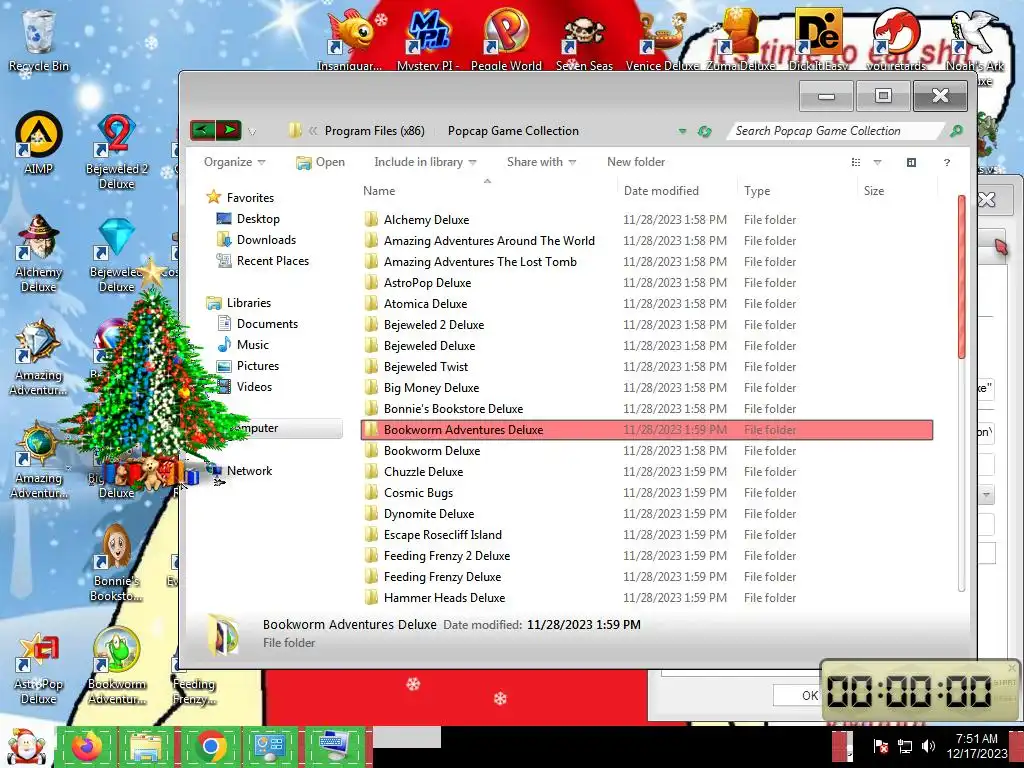Open the Peggle World desktop shortcut

coord(506,37)
